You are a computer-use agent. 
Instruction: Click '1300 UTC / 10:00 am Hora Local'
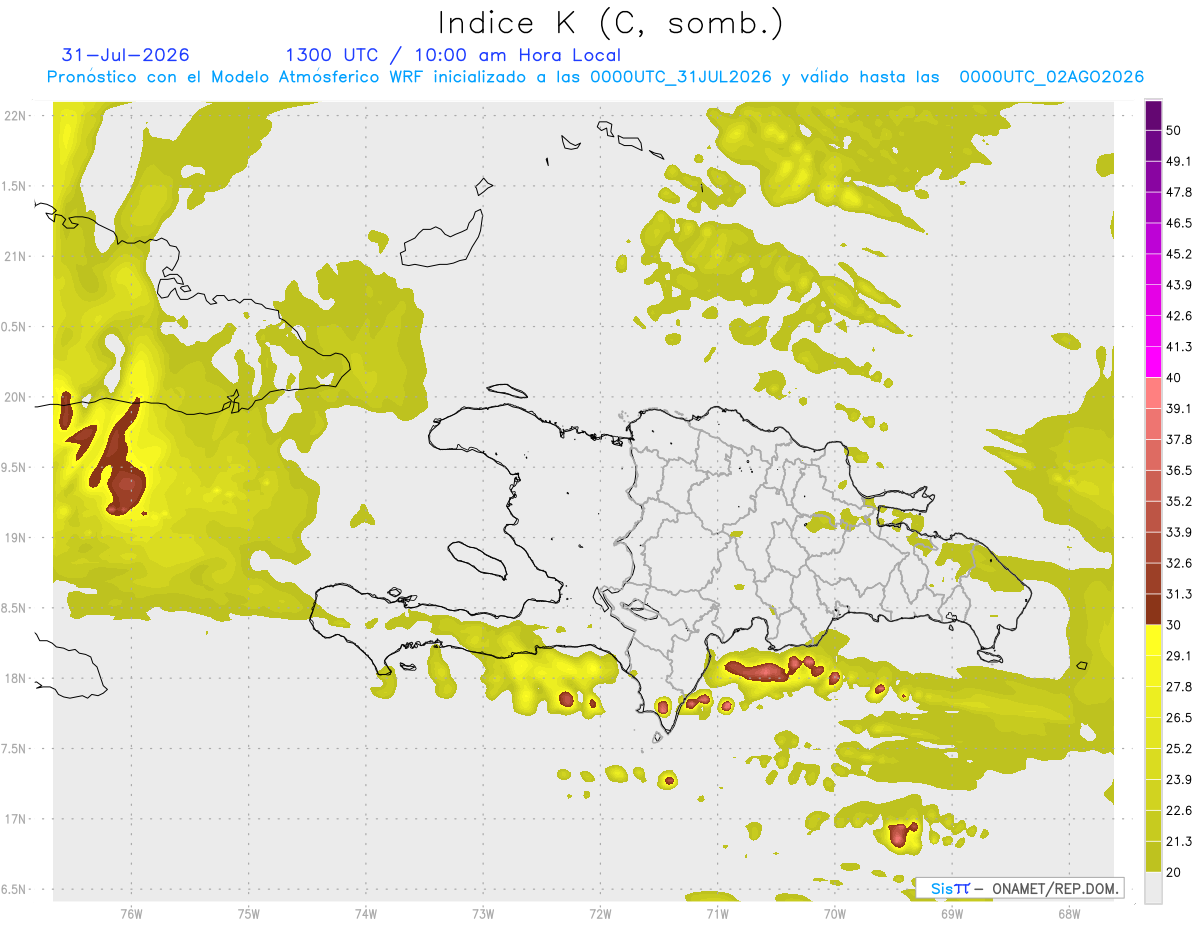point(453,56)
